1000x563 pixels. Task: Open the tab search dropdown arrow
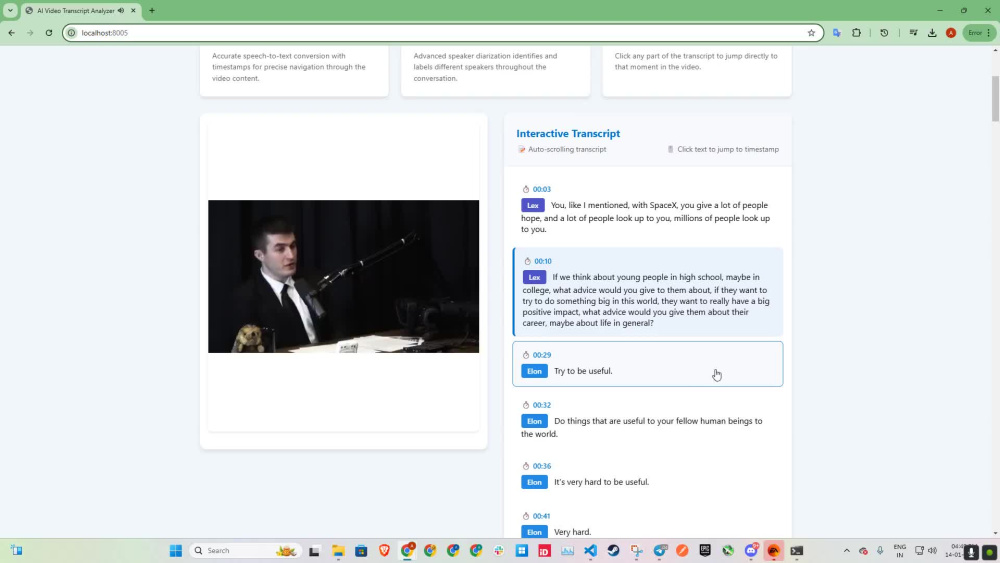coord(10,10)
